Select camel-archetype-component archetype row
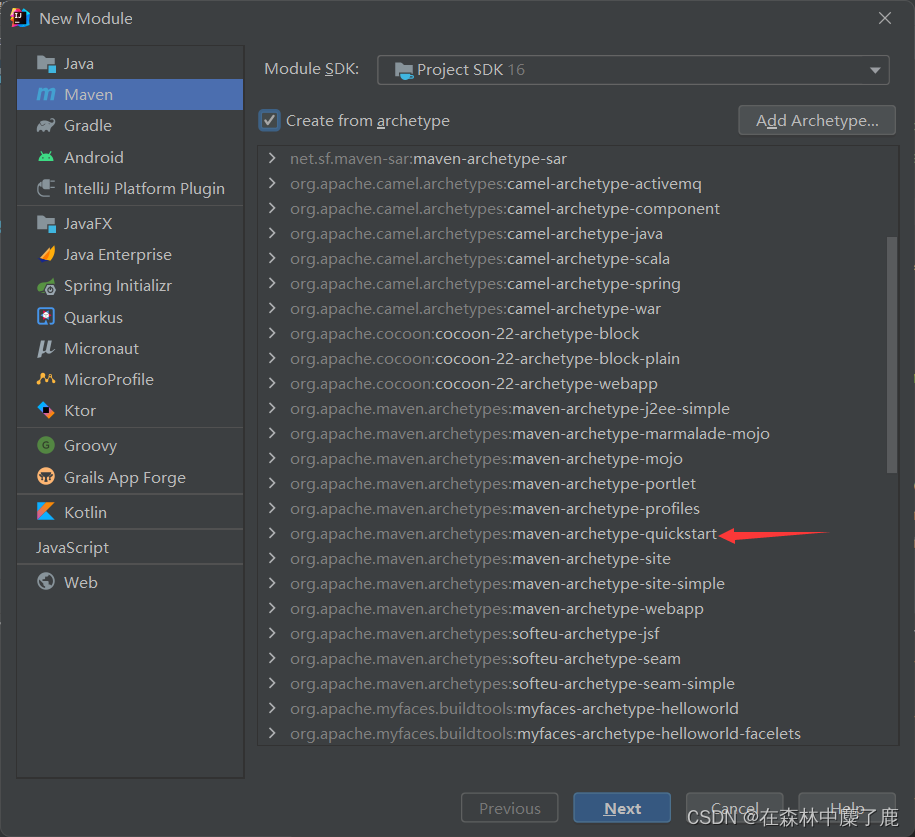 [578, 208]
